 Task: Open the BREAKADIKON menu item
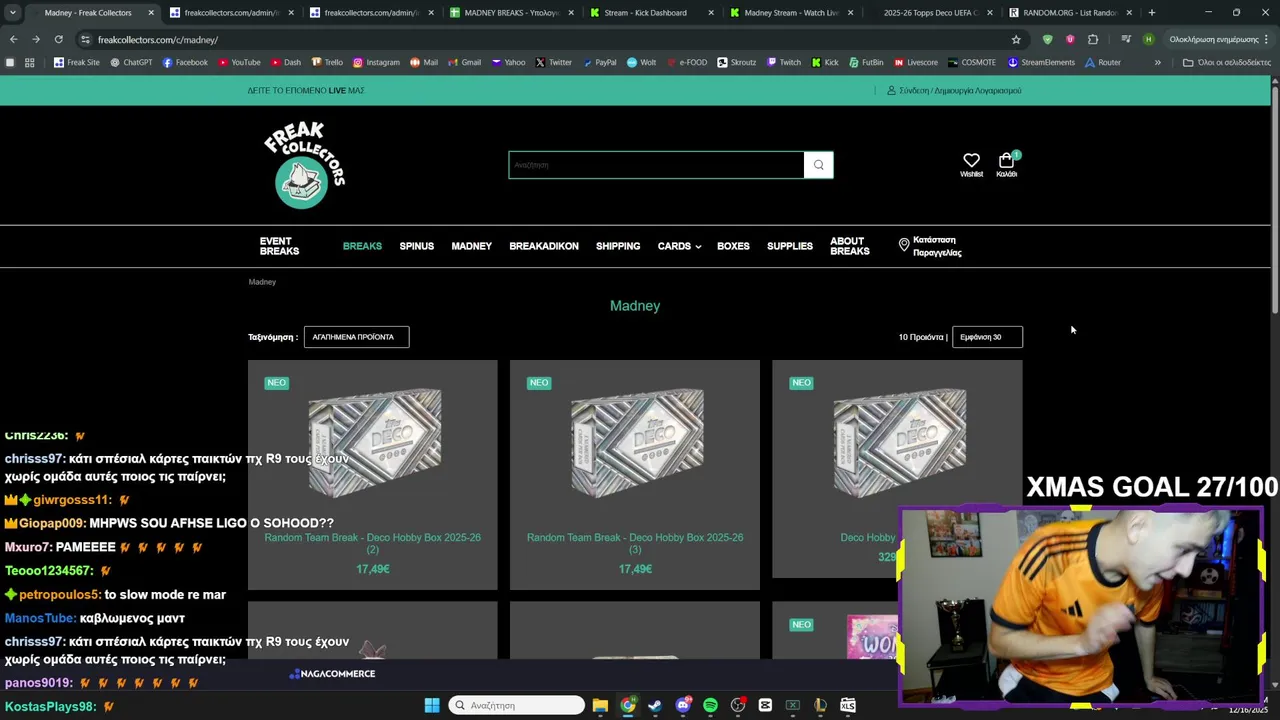[x=544, y=246]
